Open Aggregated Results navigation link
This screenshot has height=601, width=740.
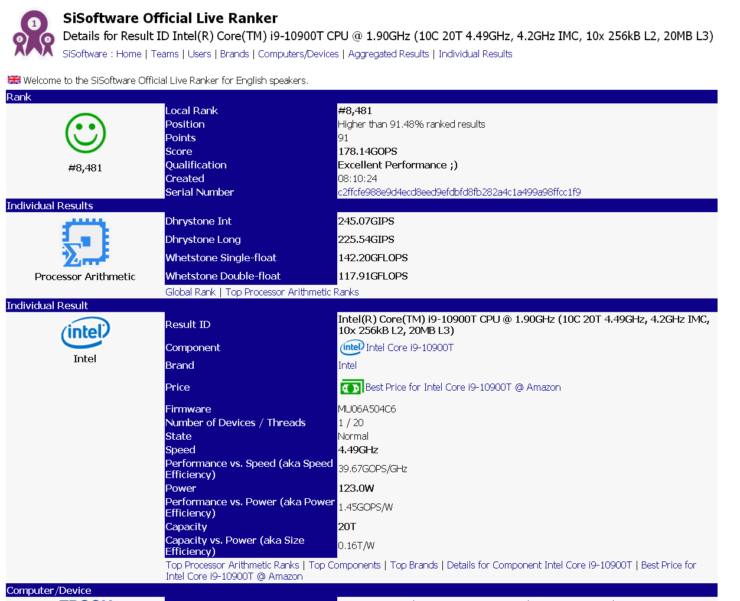pyautogui.click(x=388, y=54)
